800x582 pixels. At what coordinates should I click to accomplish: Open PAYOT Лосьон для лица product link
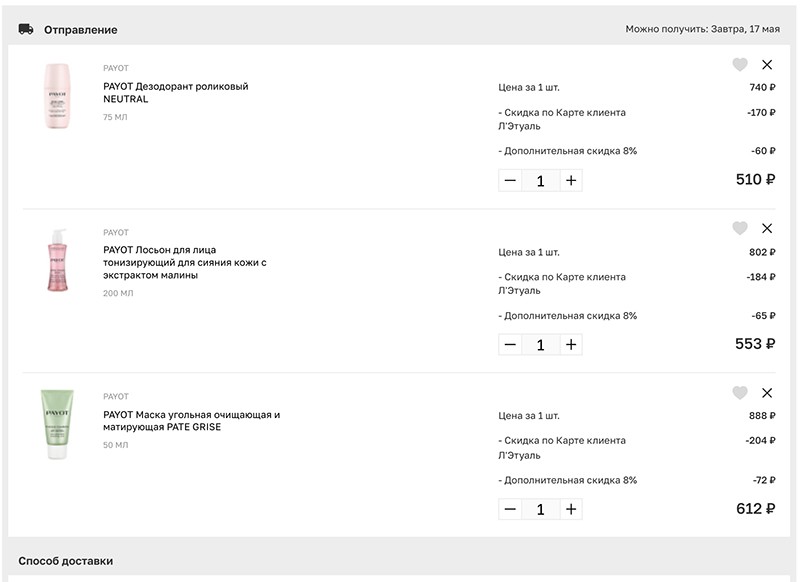pos(185,263)
